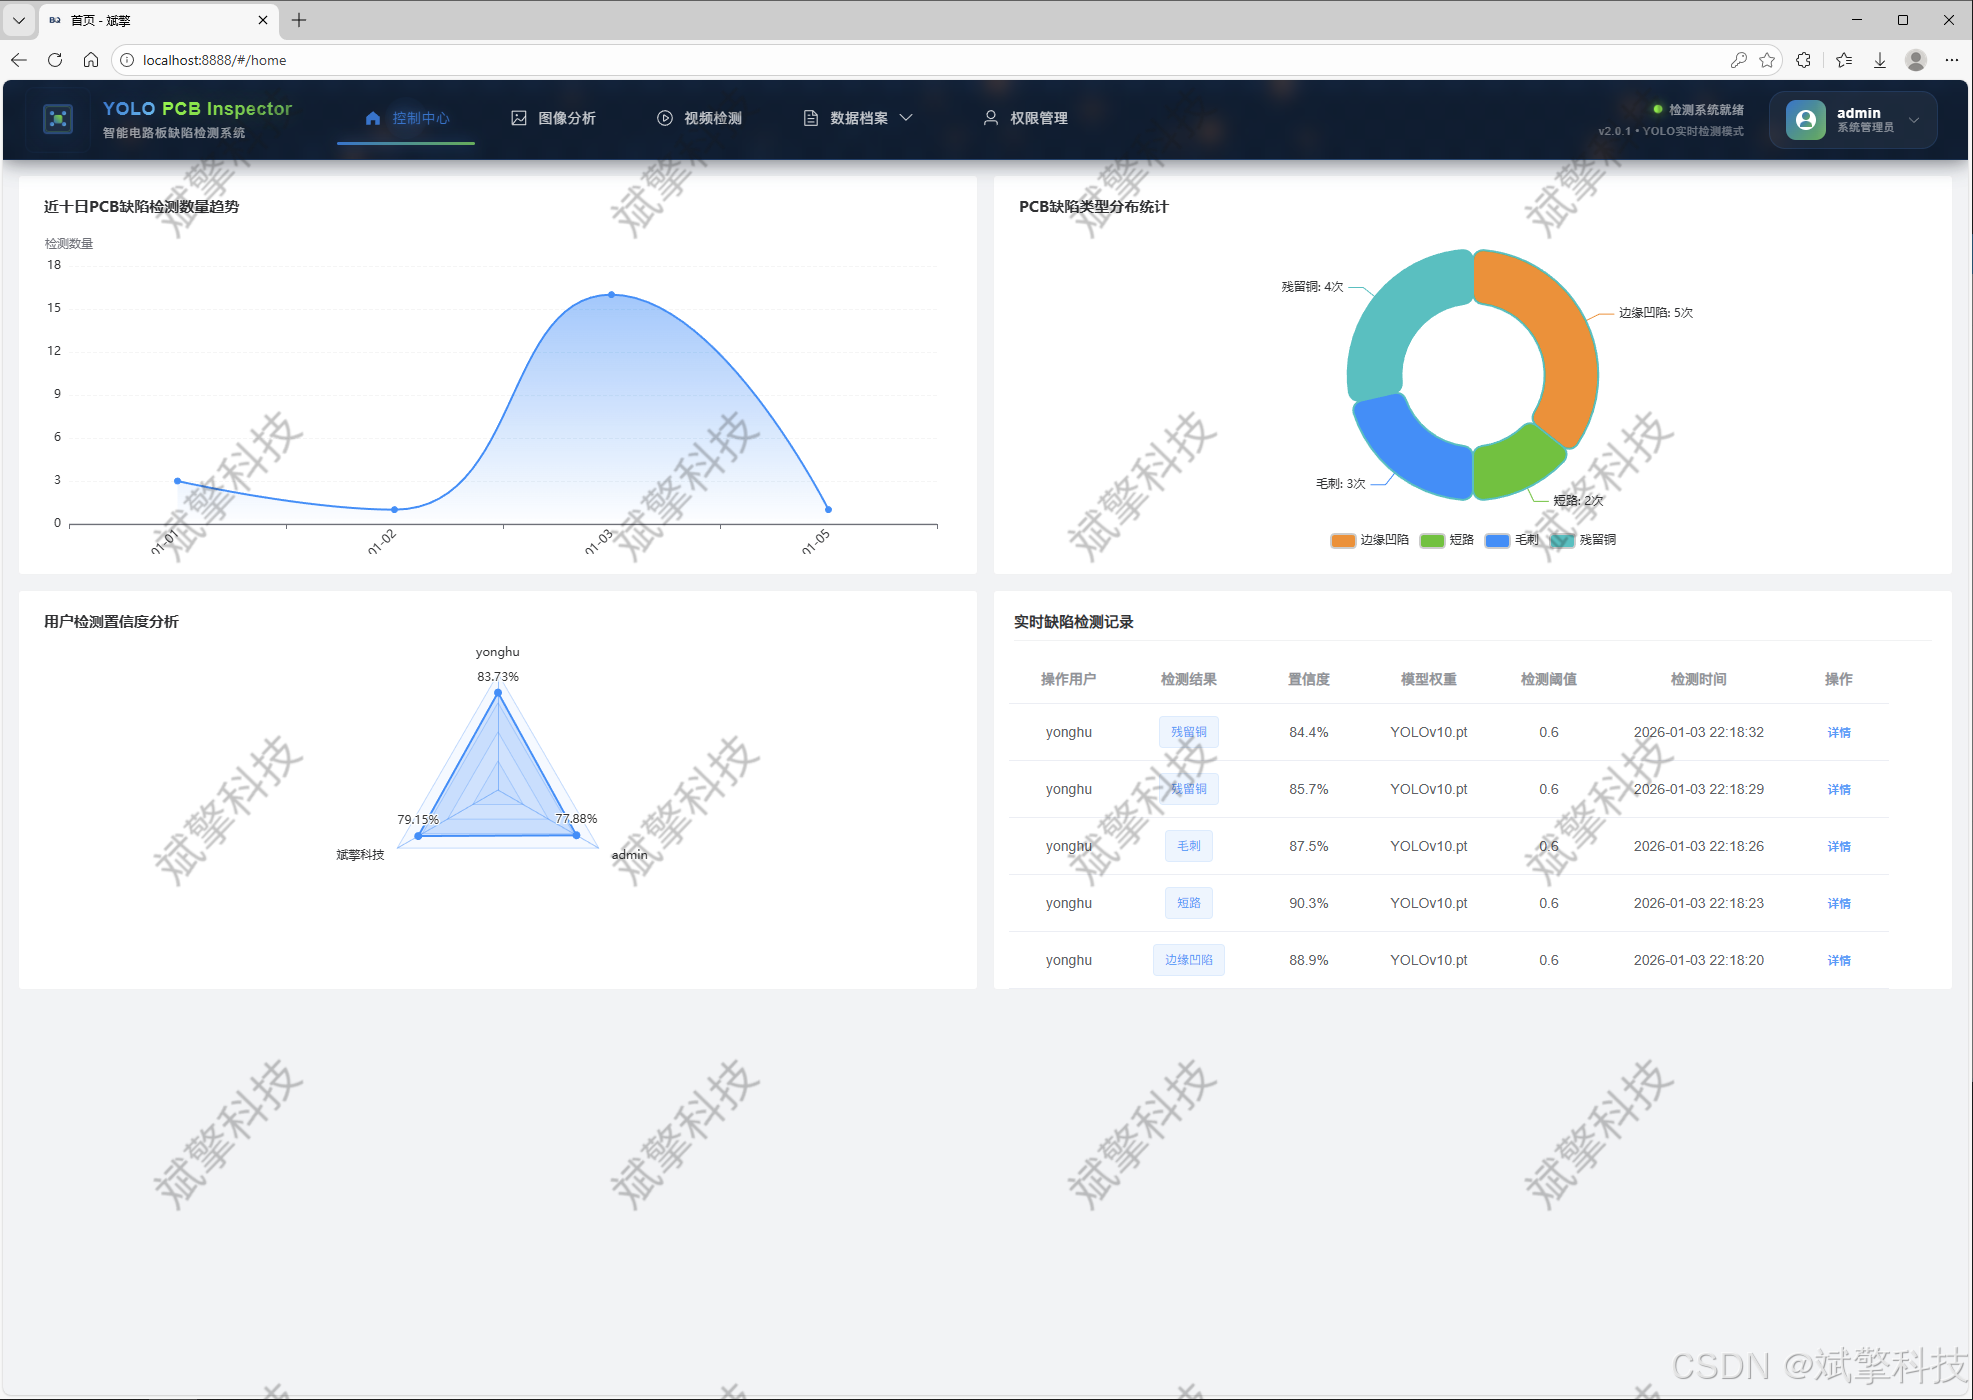Click the admin avatar icon
Image resolution: width=1973 pixels, height=1400 pixels.
point(1805,120)
